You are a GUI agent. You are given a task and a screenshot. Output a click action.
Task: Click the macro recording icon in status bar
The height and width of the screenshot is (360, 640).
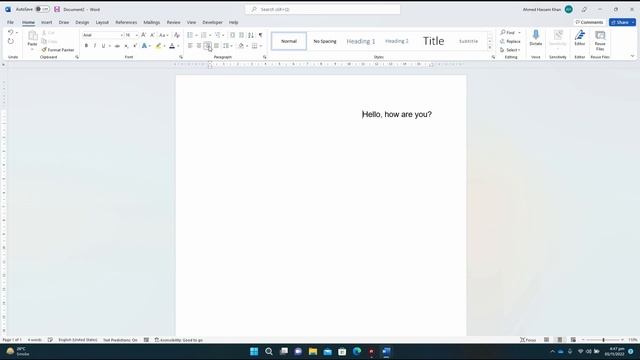pyautogui.click(x=146, y=340)
